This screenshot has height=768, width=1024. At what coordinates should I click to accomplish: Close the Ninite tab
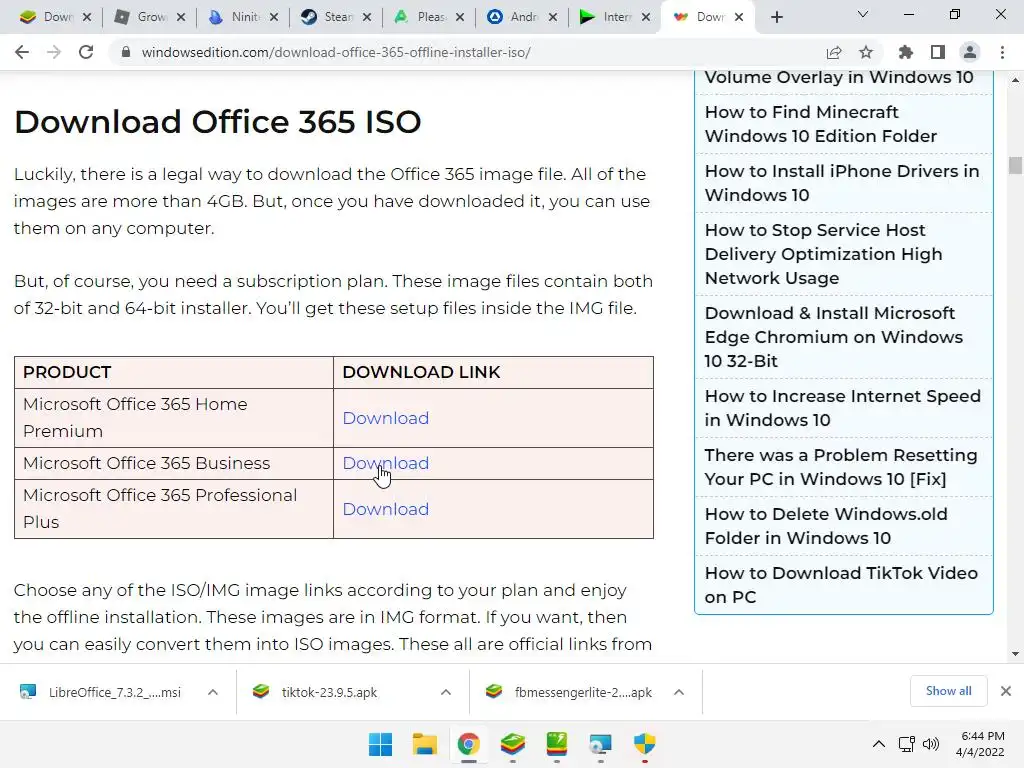point(274,18)
